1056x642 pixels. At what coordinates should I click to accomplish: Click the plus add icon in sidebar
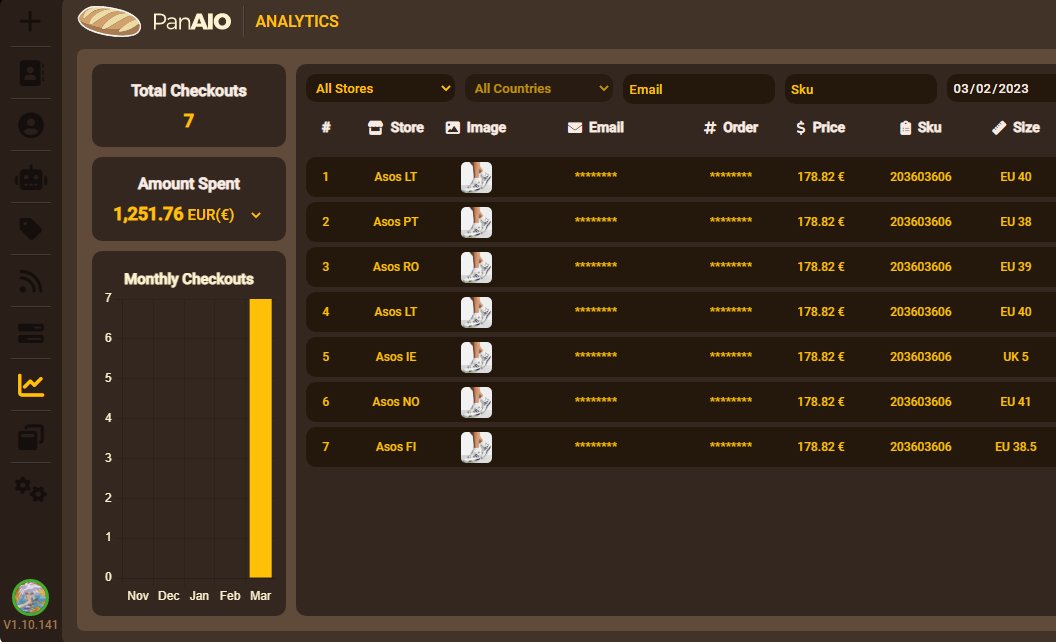point(30,21)
